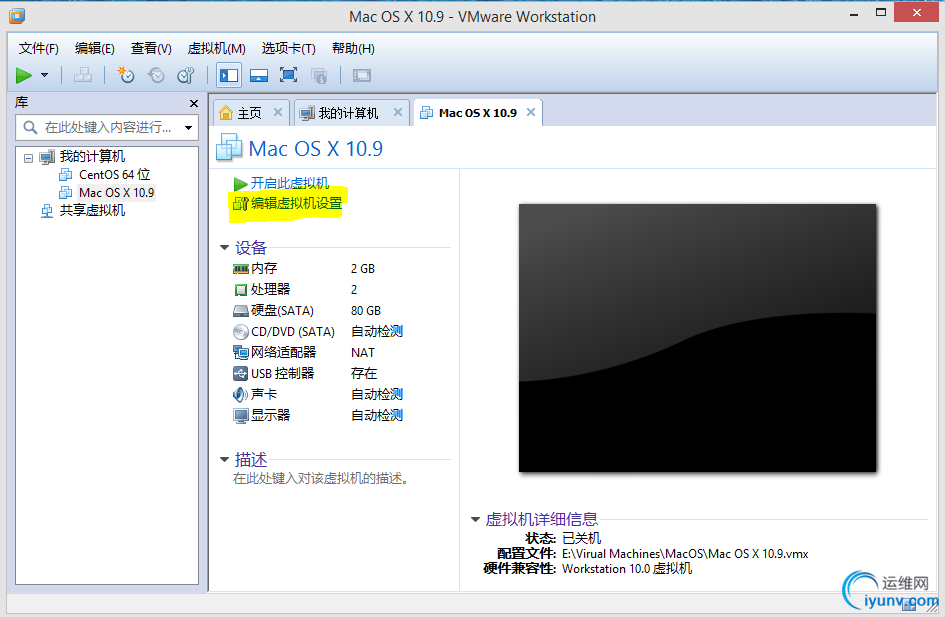Toggle the thumbnail bar icon
Image resolution: width=945 pixels, height=617 pixels.
pyautogui.click(x=259, y=75)
